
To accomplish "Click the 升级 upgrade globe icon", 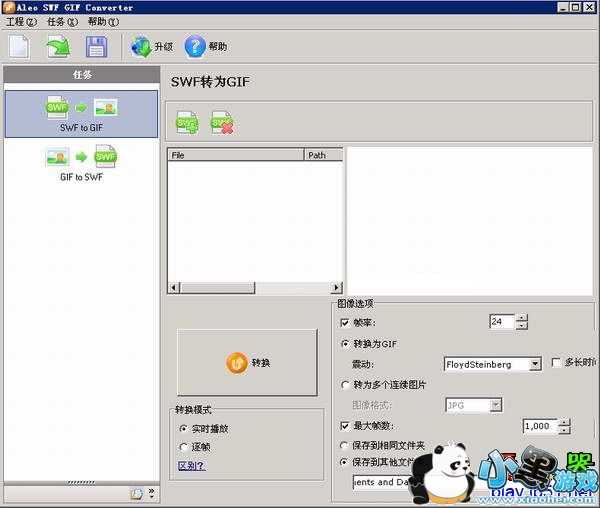I will (141, 46).
